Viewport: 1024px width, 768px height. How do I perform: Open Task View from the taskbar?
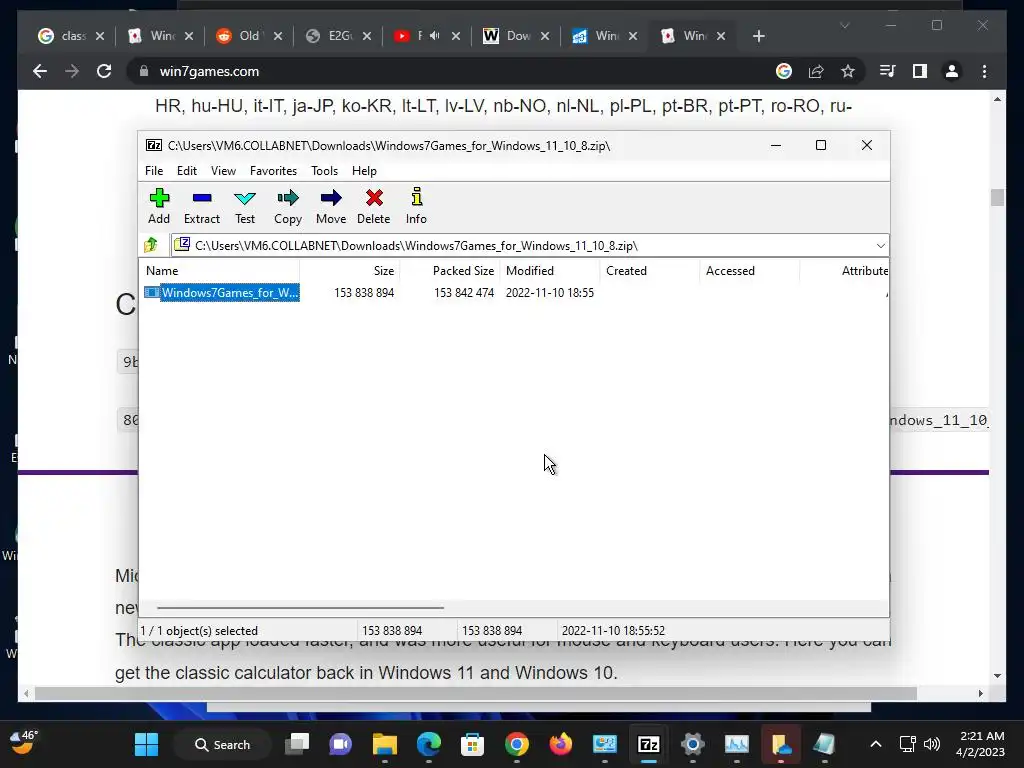[x=298, y=744]
